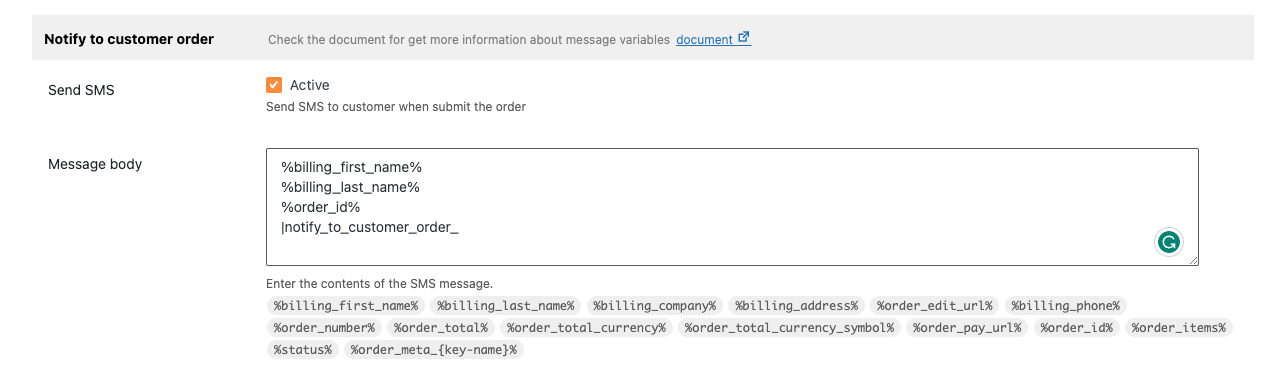
Task: Click the %order_pay_url% variable tag
Action: (x=967, y=327)
